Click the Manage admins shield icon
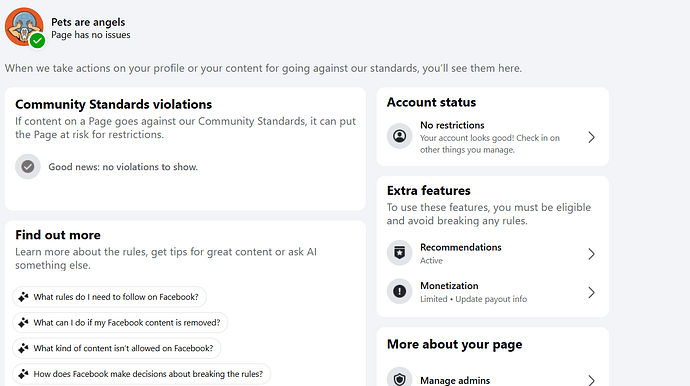 pyautogui.click(x=400, y=379)
